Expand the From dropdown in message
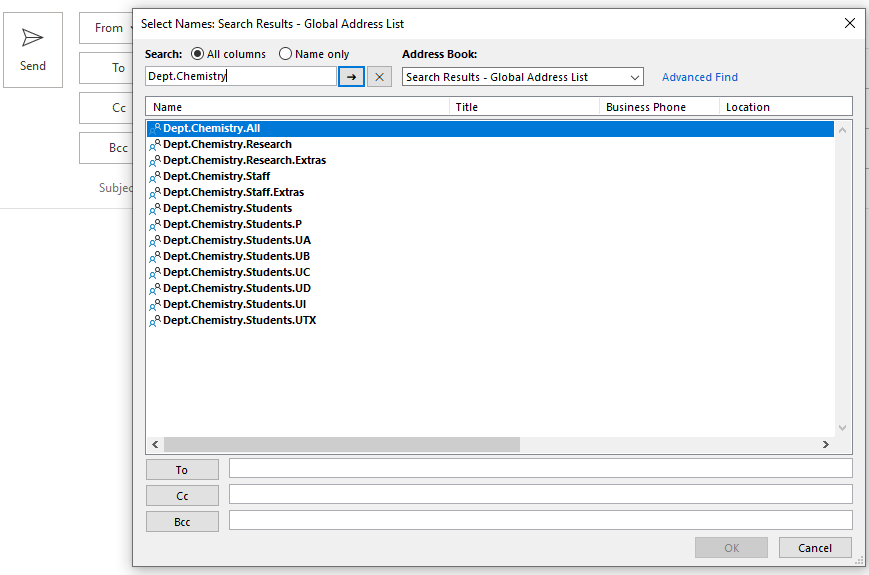This screenshot has width=869, height=575. (x=109, y=28)
